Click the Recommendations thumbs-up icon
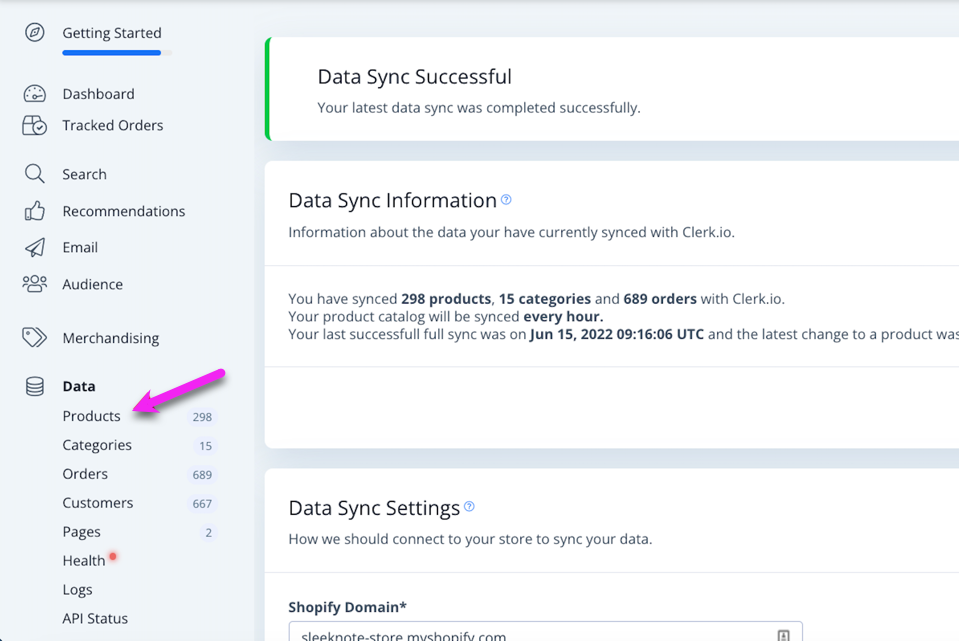959x641 pixels. (x=35, y=211)
